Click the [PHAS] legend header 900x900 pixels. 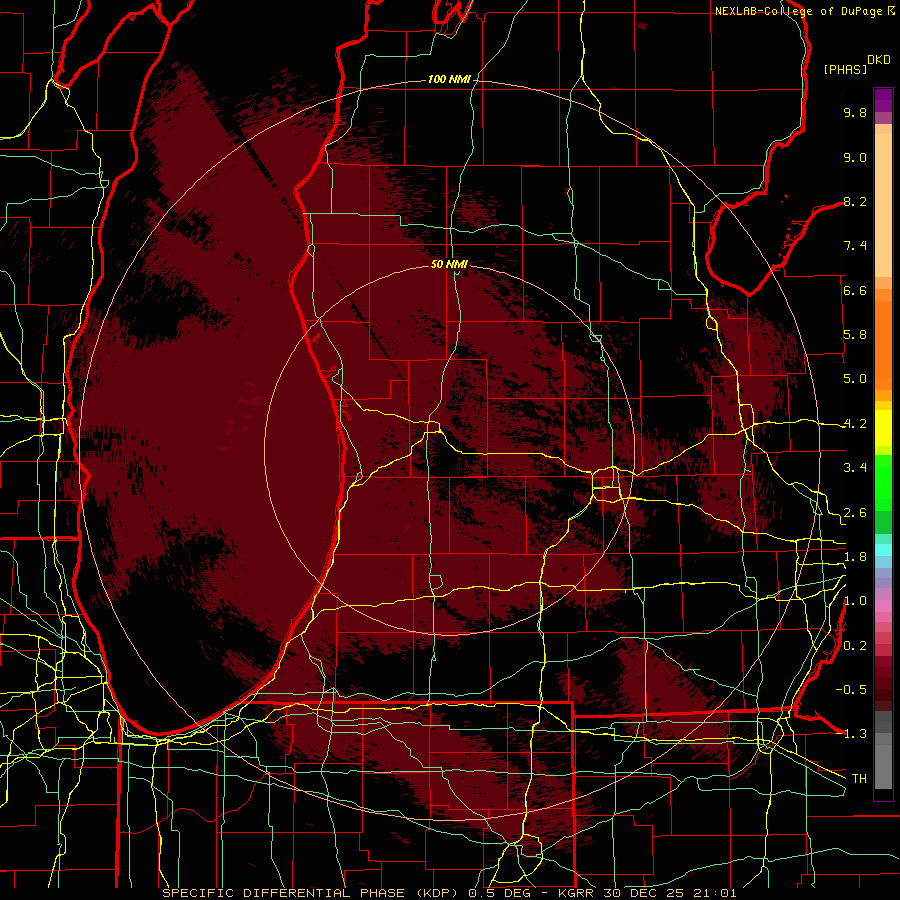point(845,70)
